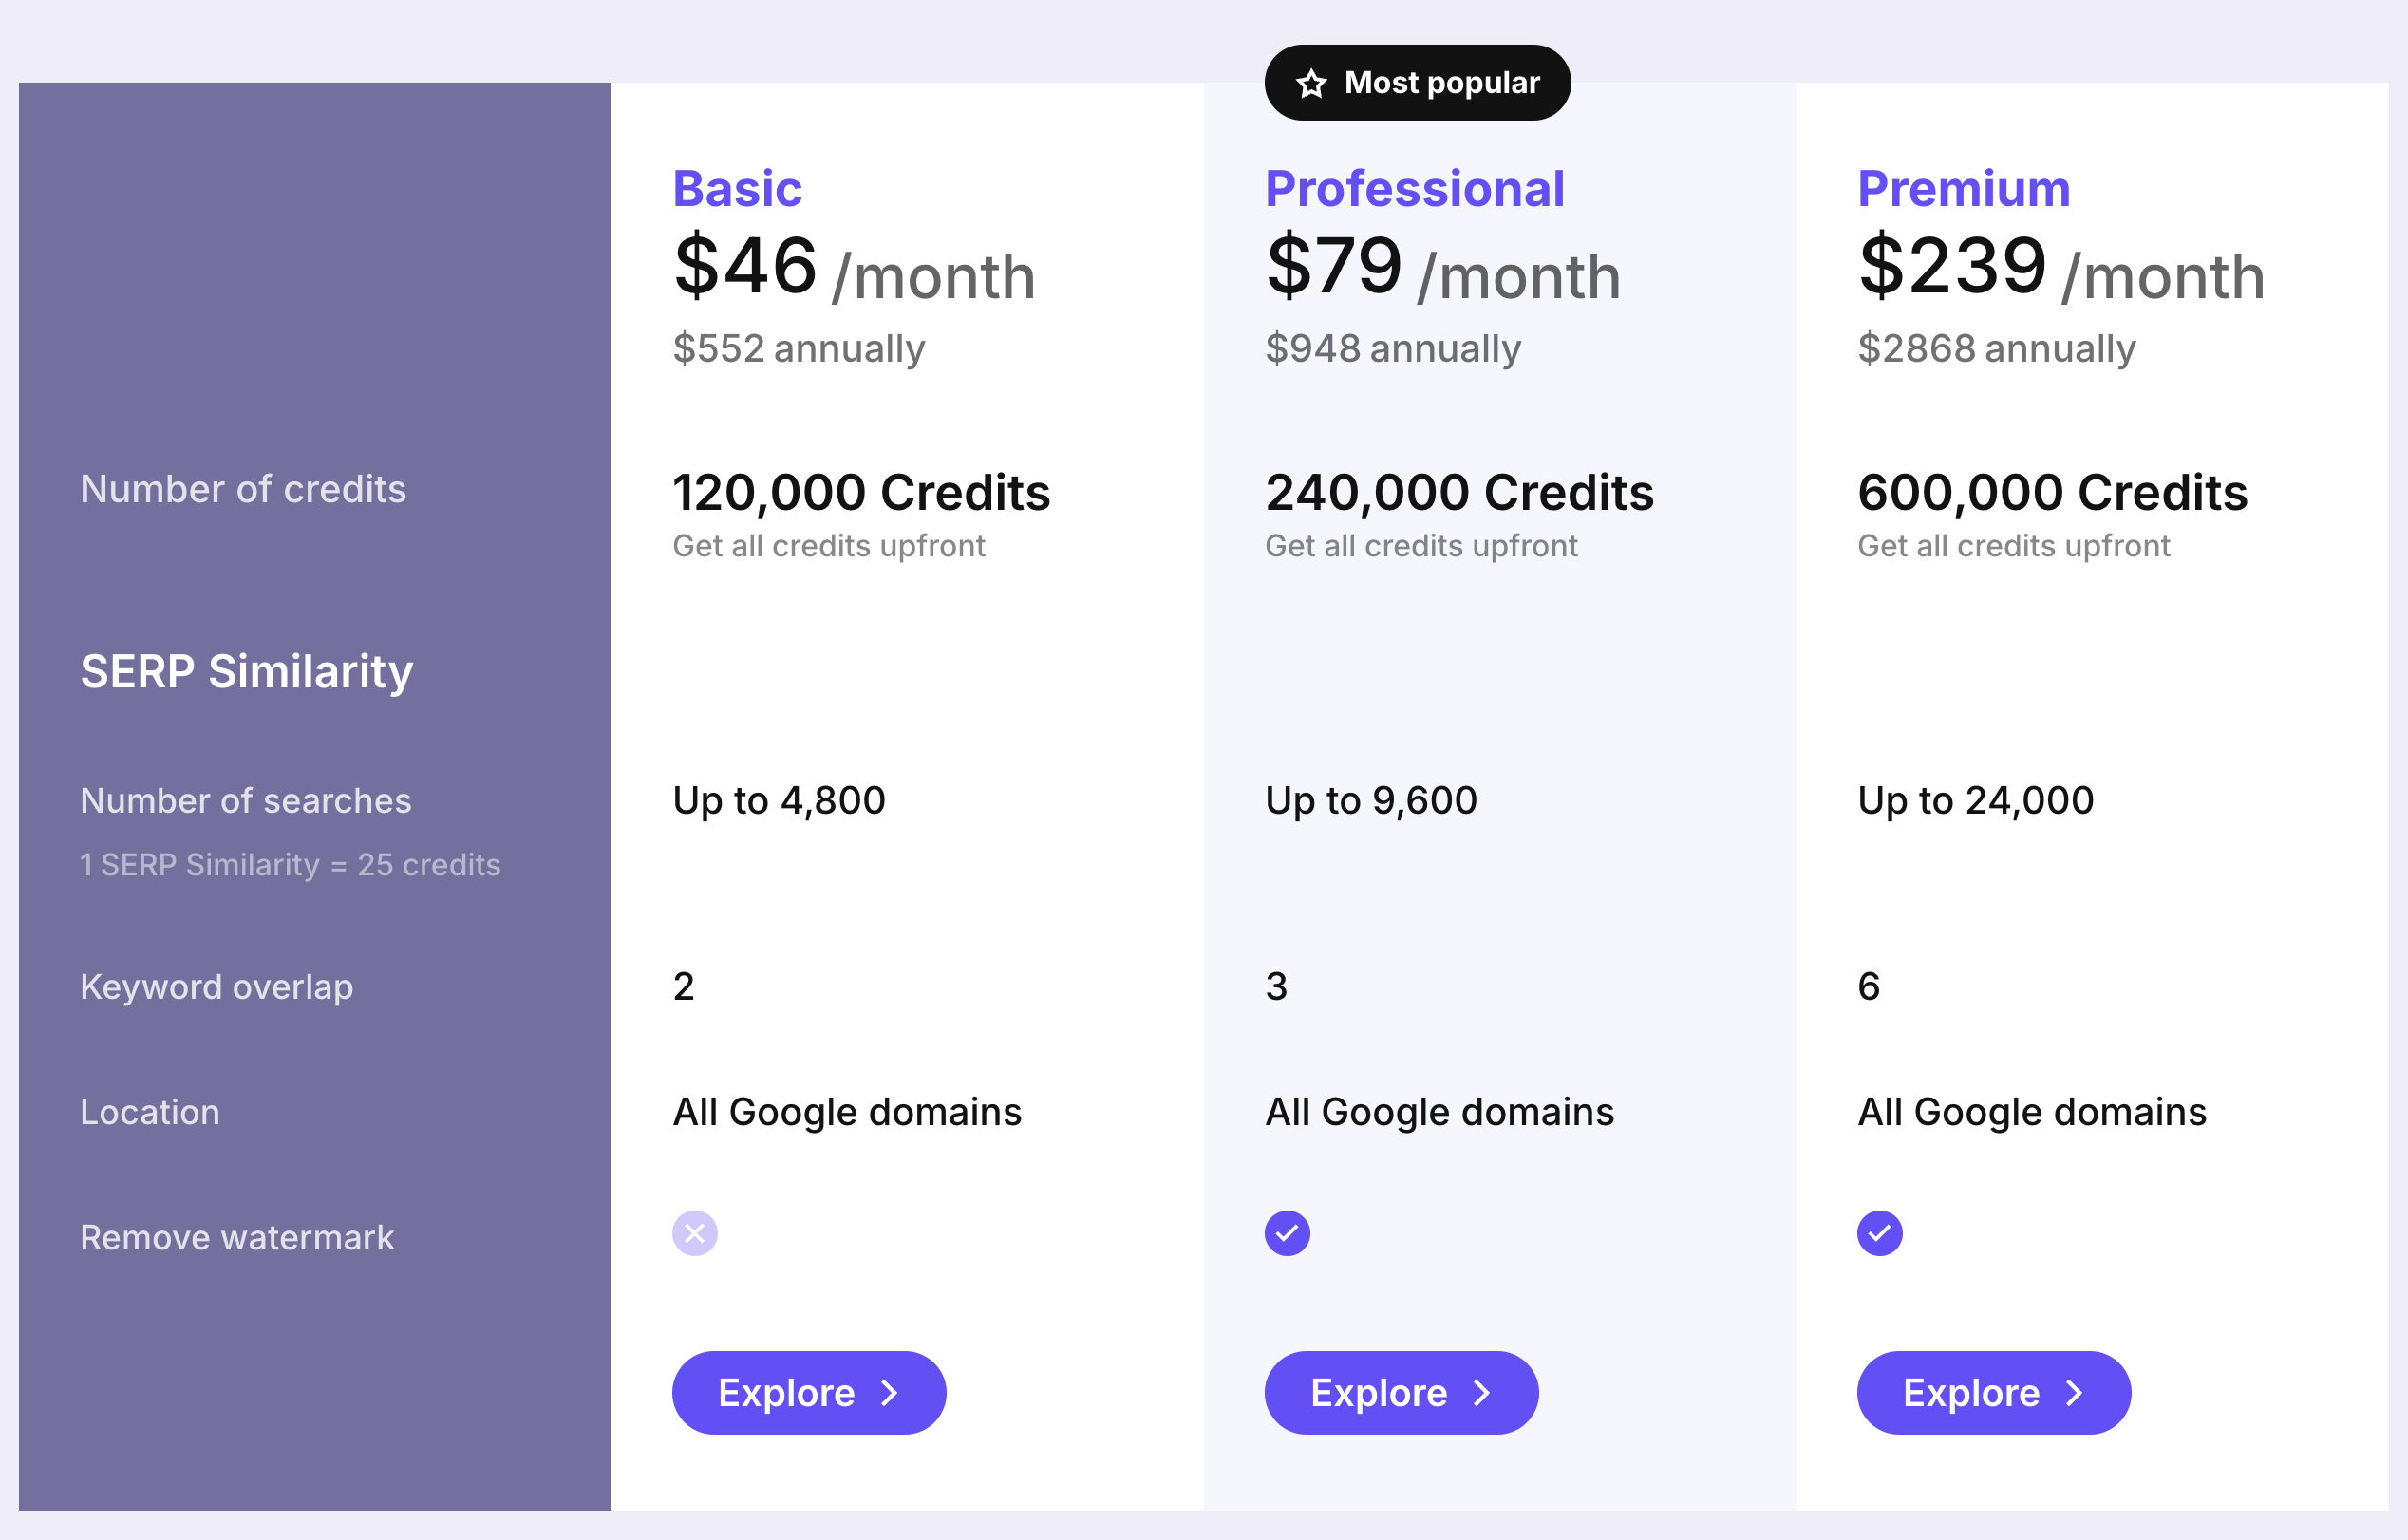2408x1540 pixels.
Task: Click the X icon under Basic plan
Action: pos(694,1233)
